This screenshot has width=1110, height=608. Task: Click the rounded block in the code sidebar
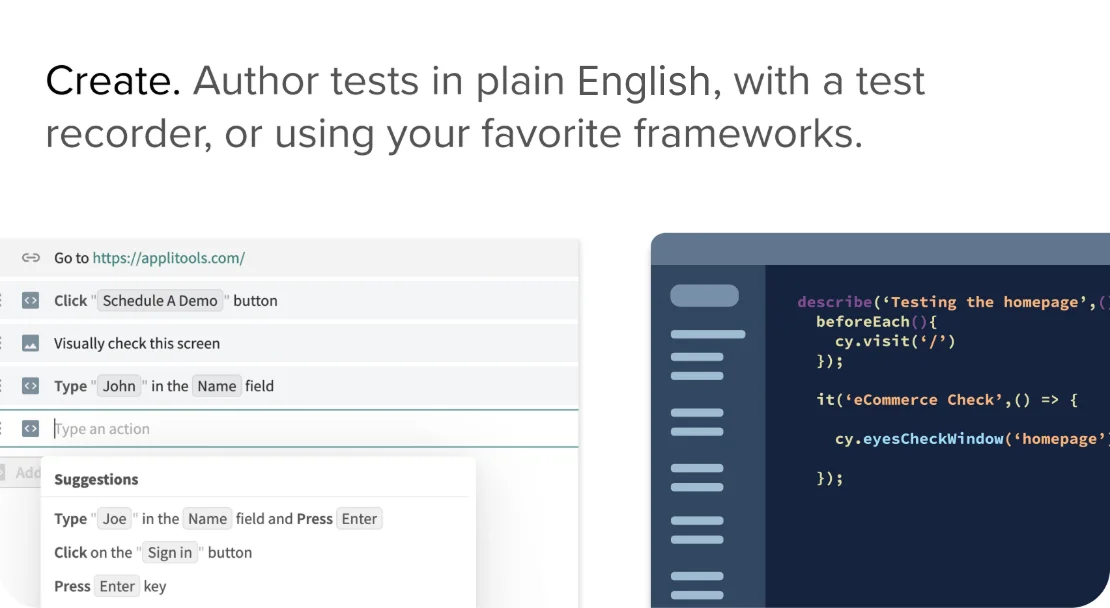(x=705, y=295)
